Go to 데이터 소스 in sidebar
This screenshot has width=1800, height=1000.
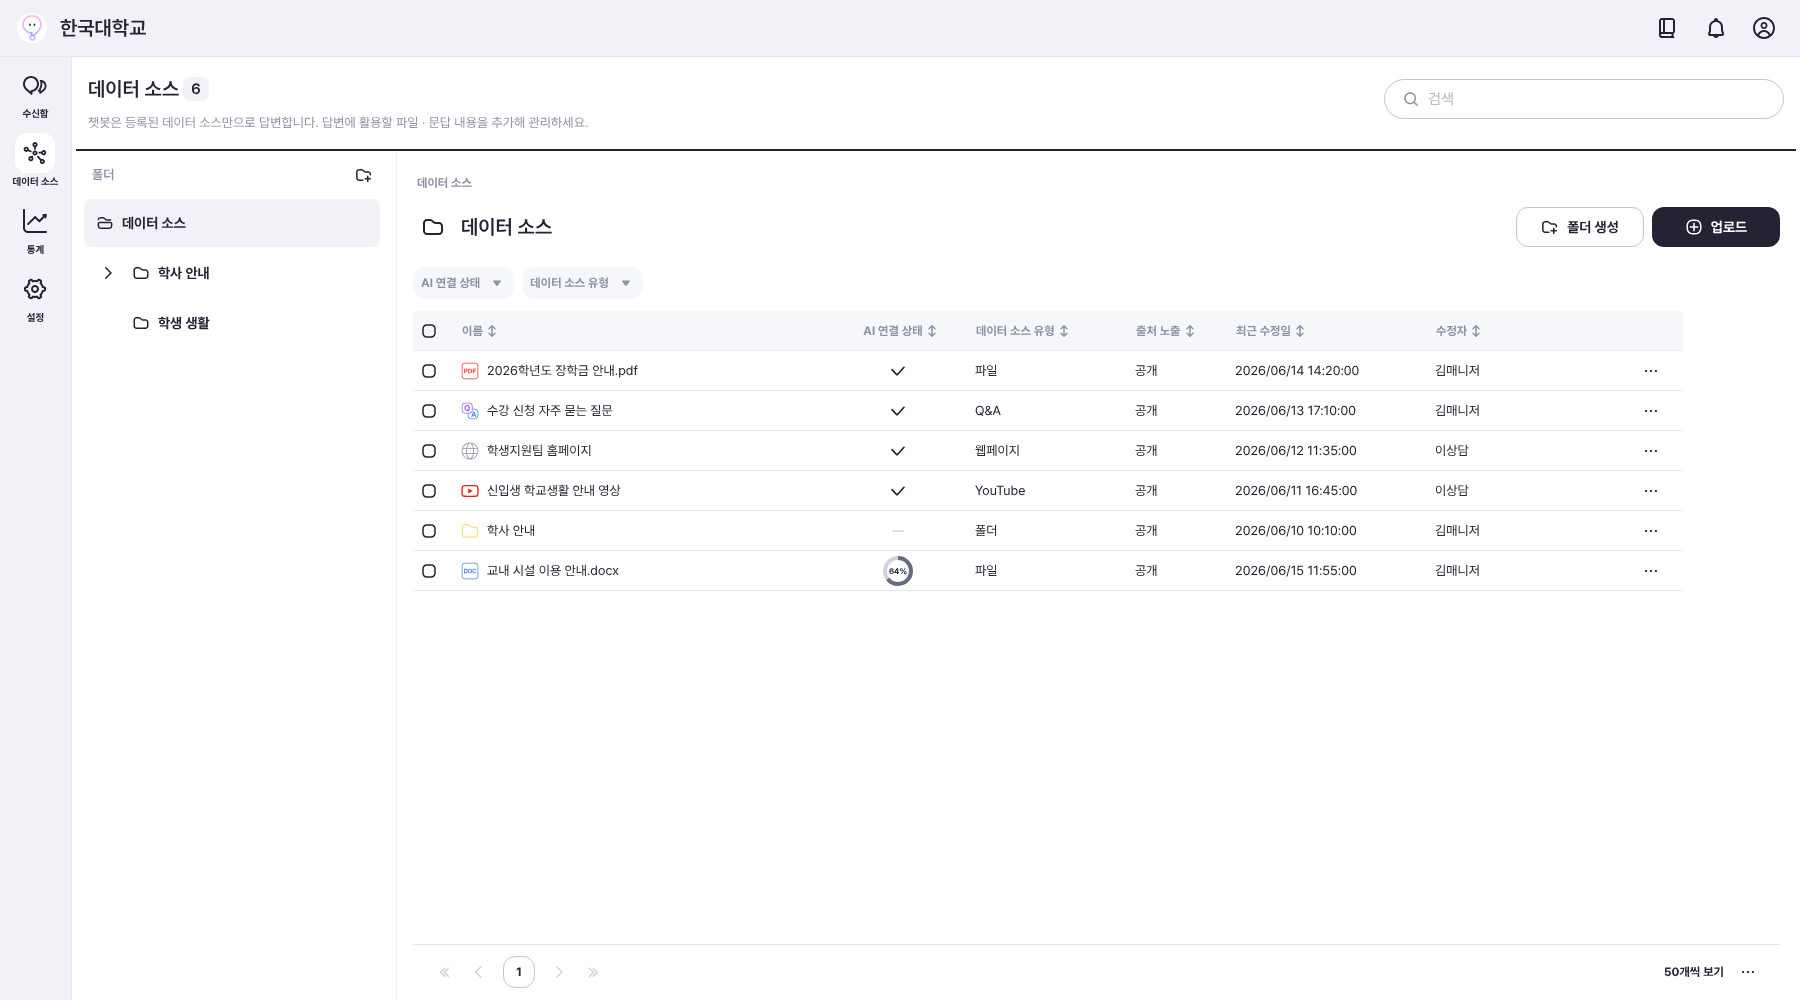pos(35,163)
